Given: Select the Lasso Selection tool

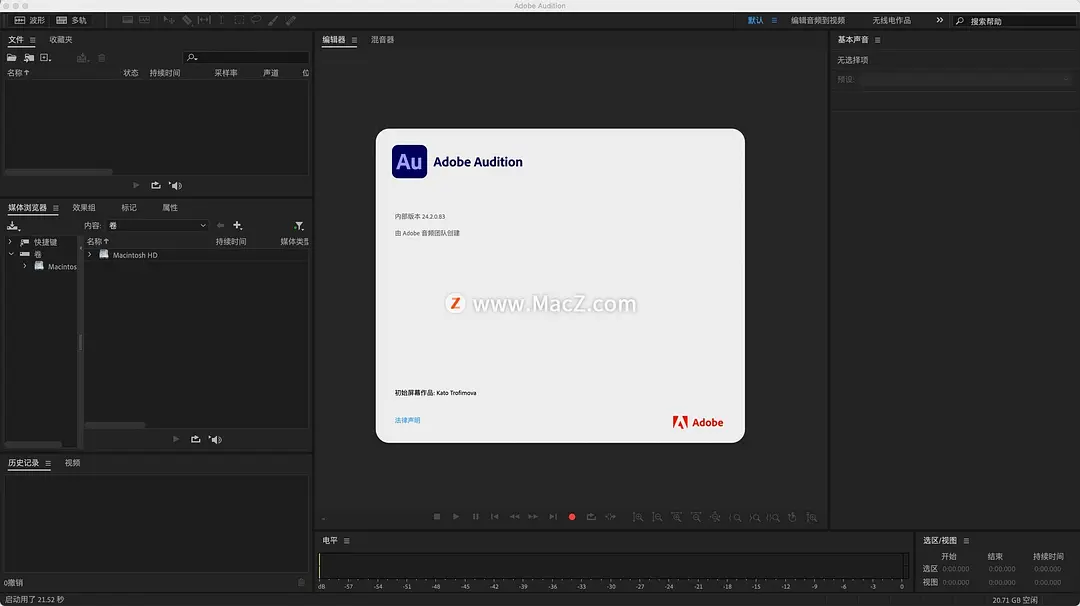Looking at the screenshot, I should tap(256, 20).
